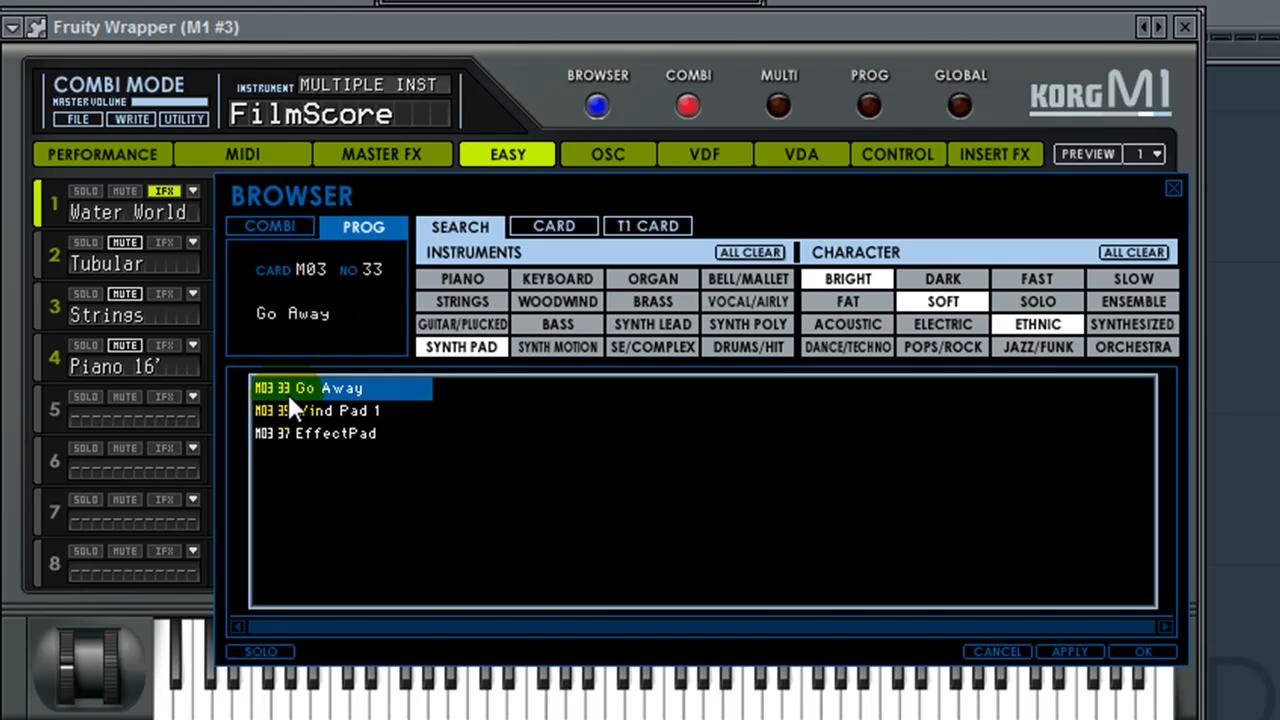Click the previous preset arrow in title bar

tap(1145, 27)
